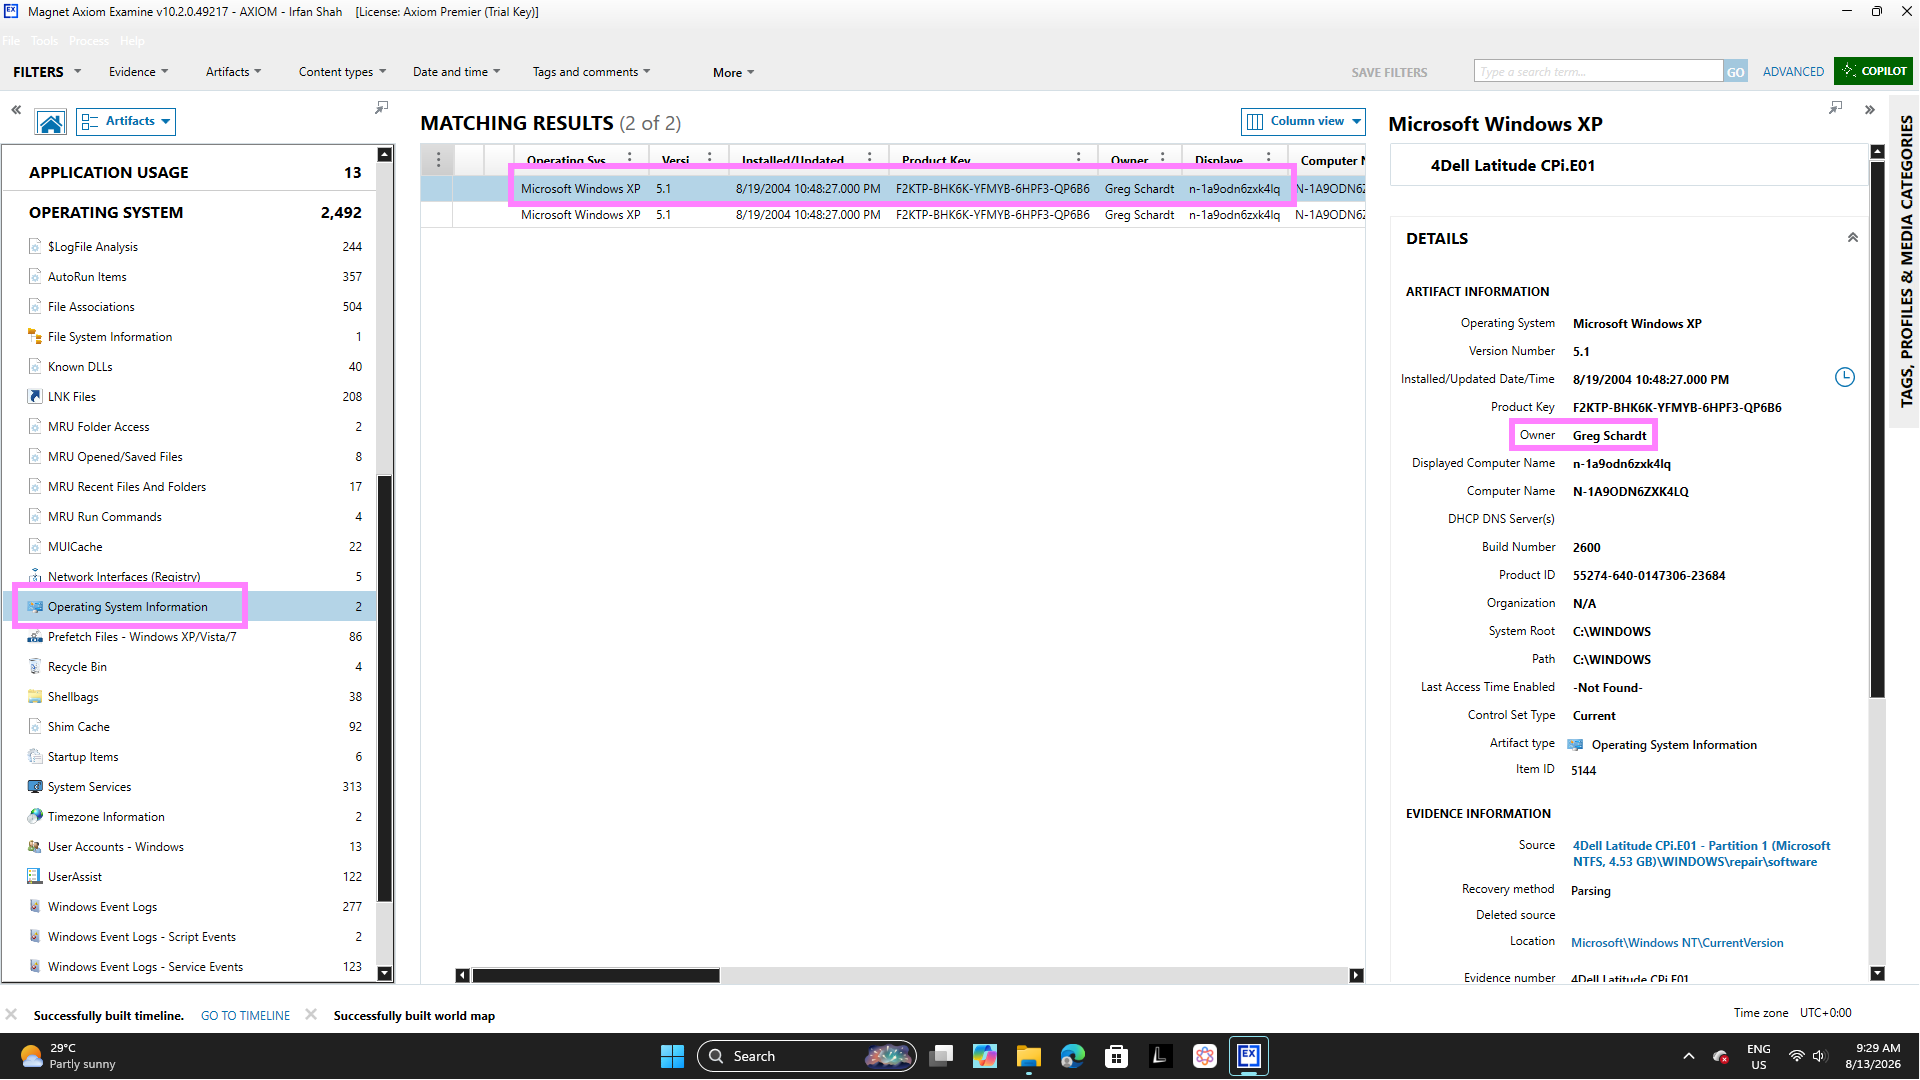
Task: Select Timezone Information globe icon
Action: click(35, 816)
